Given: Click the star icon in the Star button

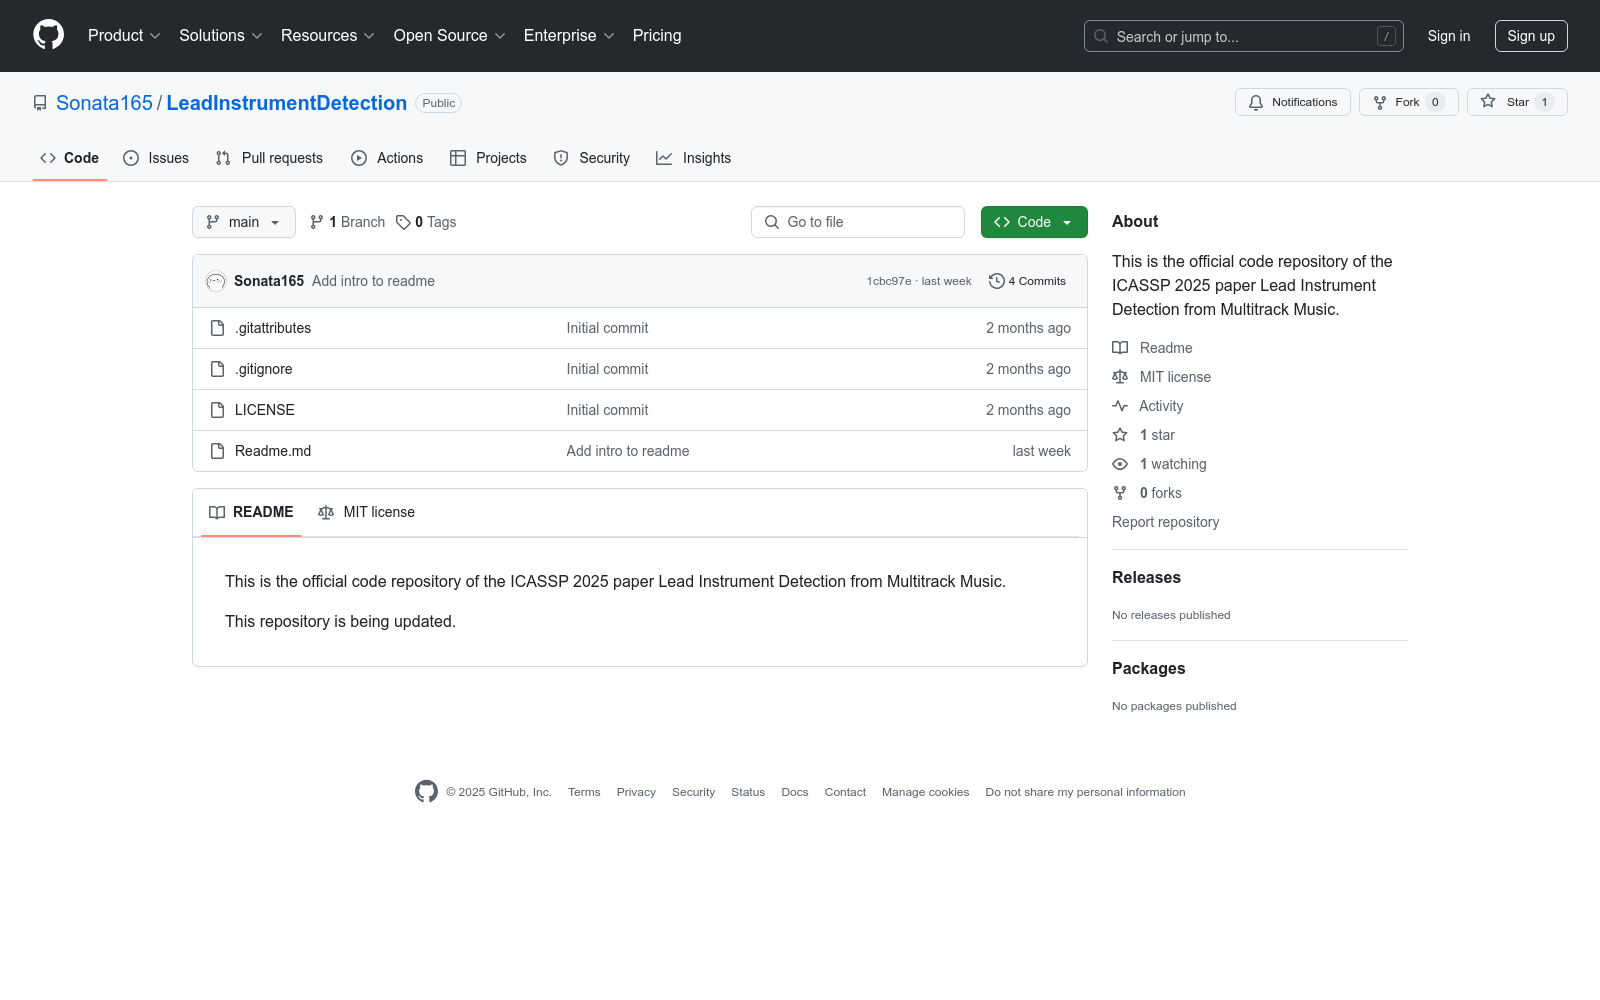Looking at the screenshot, I should coord(1488,101).
